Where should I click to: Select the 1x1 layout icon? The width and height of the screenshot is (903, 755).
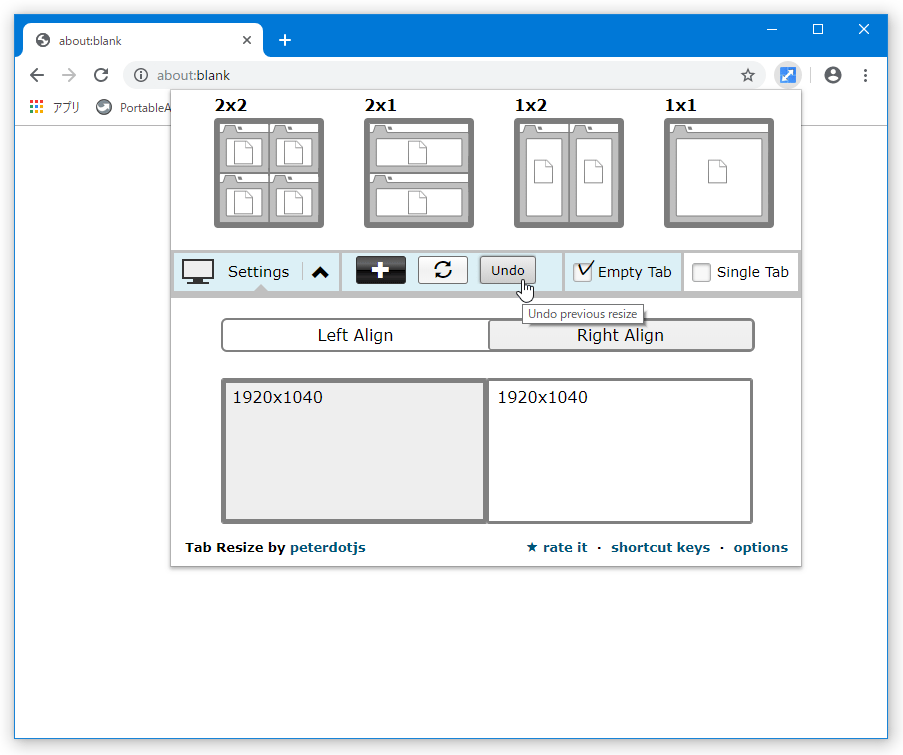tap(719, 173)
